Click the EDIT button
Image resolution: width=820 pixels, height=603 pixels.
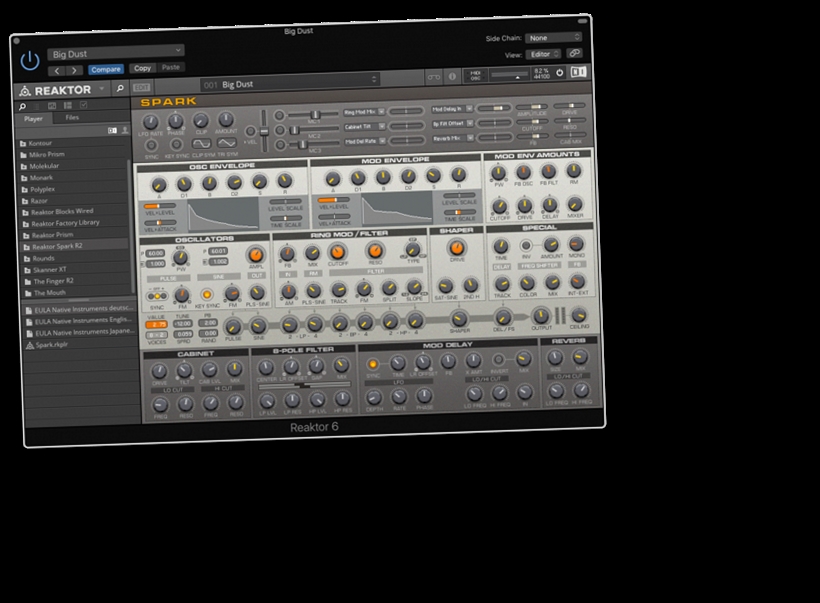click(x=141, y=88)
